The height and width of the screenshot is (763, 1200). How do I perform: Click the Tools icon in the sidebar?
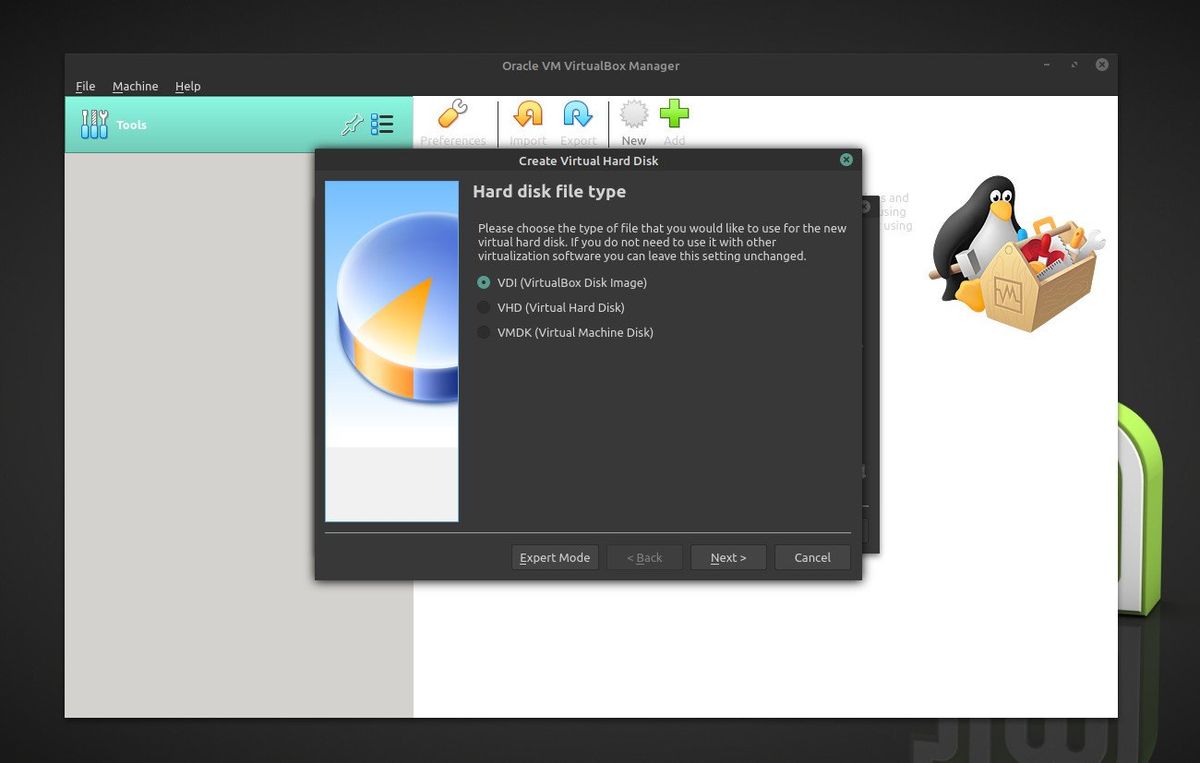95,123
